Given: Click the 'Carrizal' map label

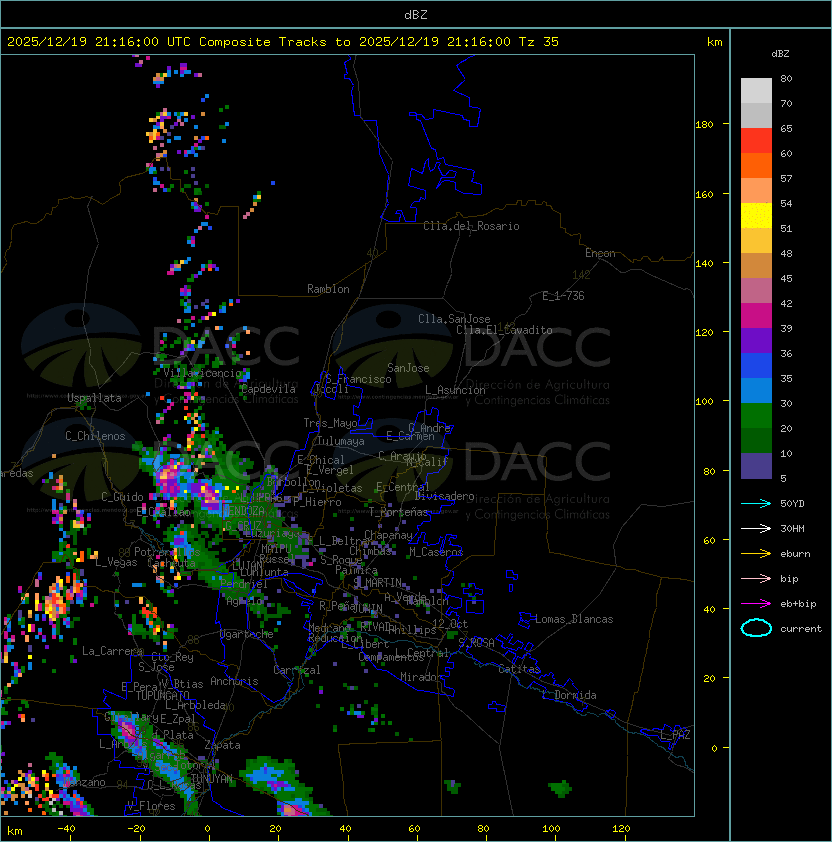Looking at the screenshot, I should (x=297, y=670).
